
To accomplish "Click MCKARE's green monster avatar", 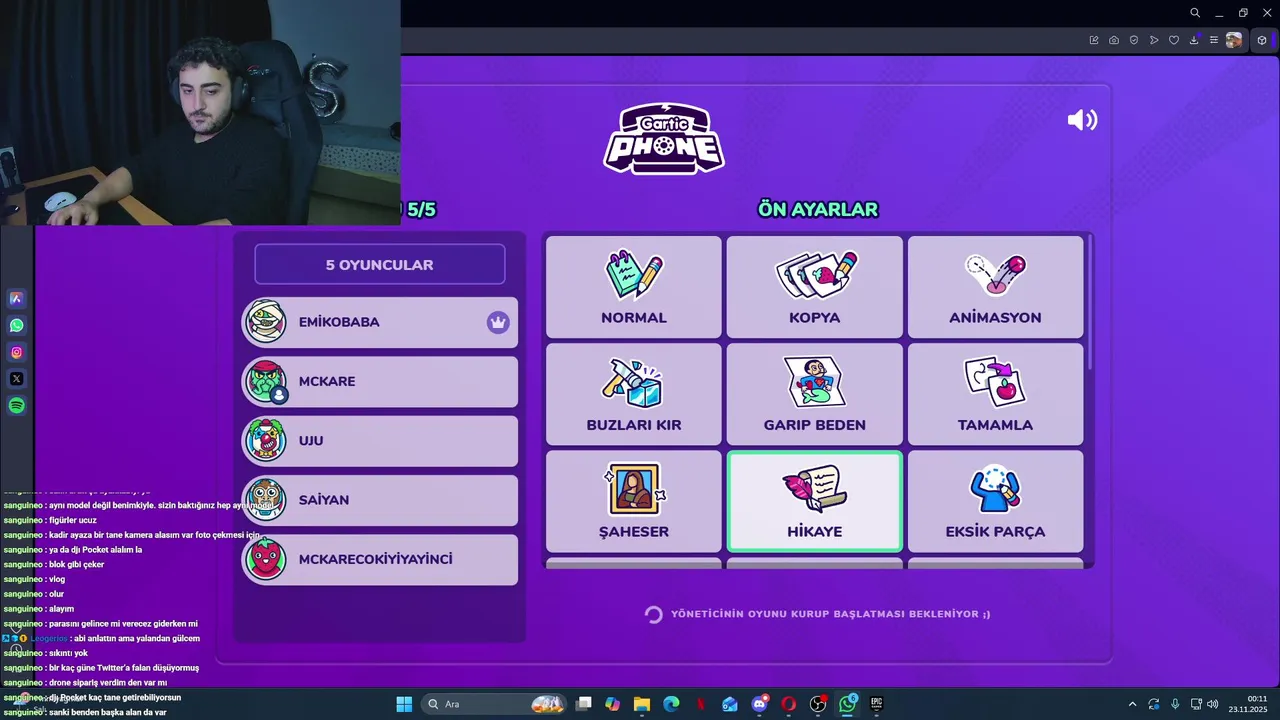I will pos(266,381).
